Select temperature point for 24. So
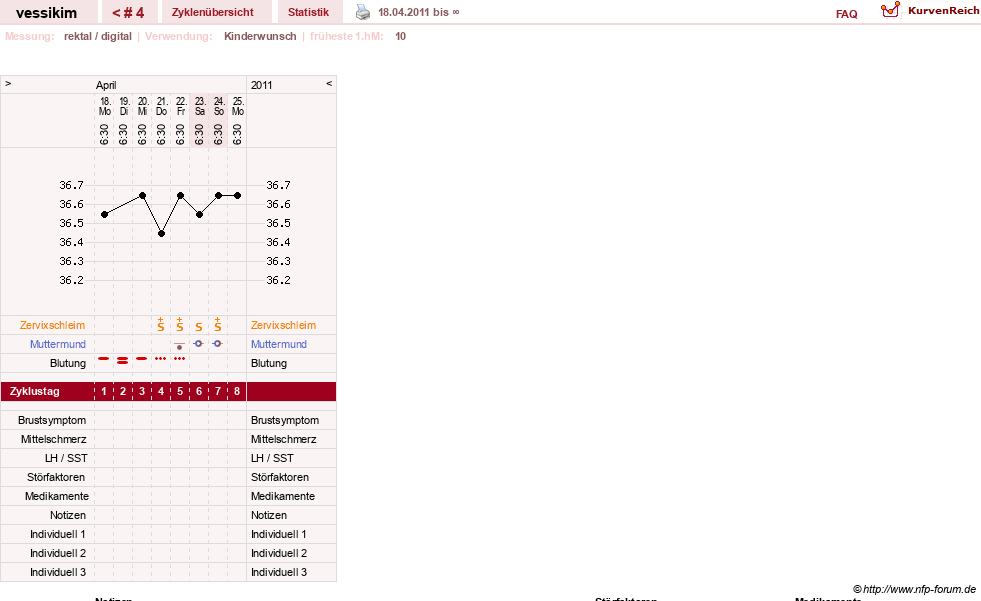 218,196
